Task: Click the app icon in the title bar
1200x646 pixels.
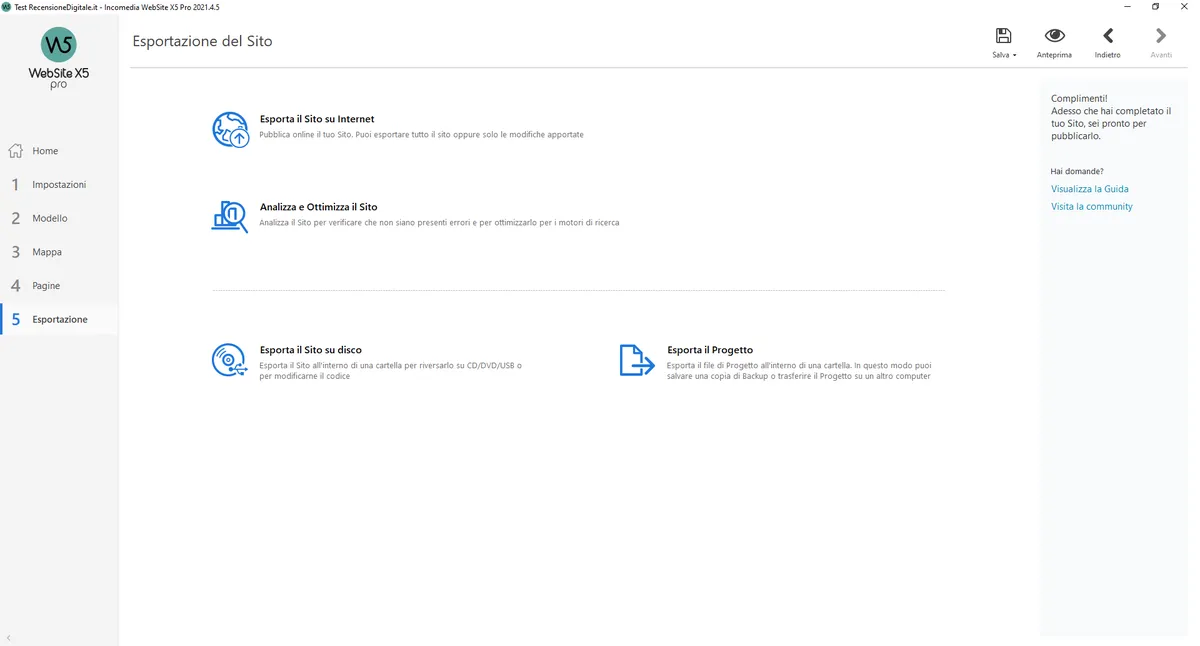Action: tap(7, 7)
